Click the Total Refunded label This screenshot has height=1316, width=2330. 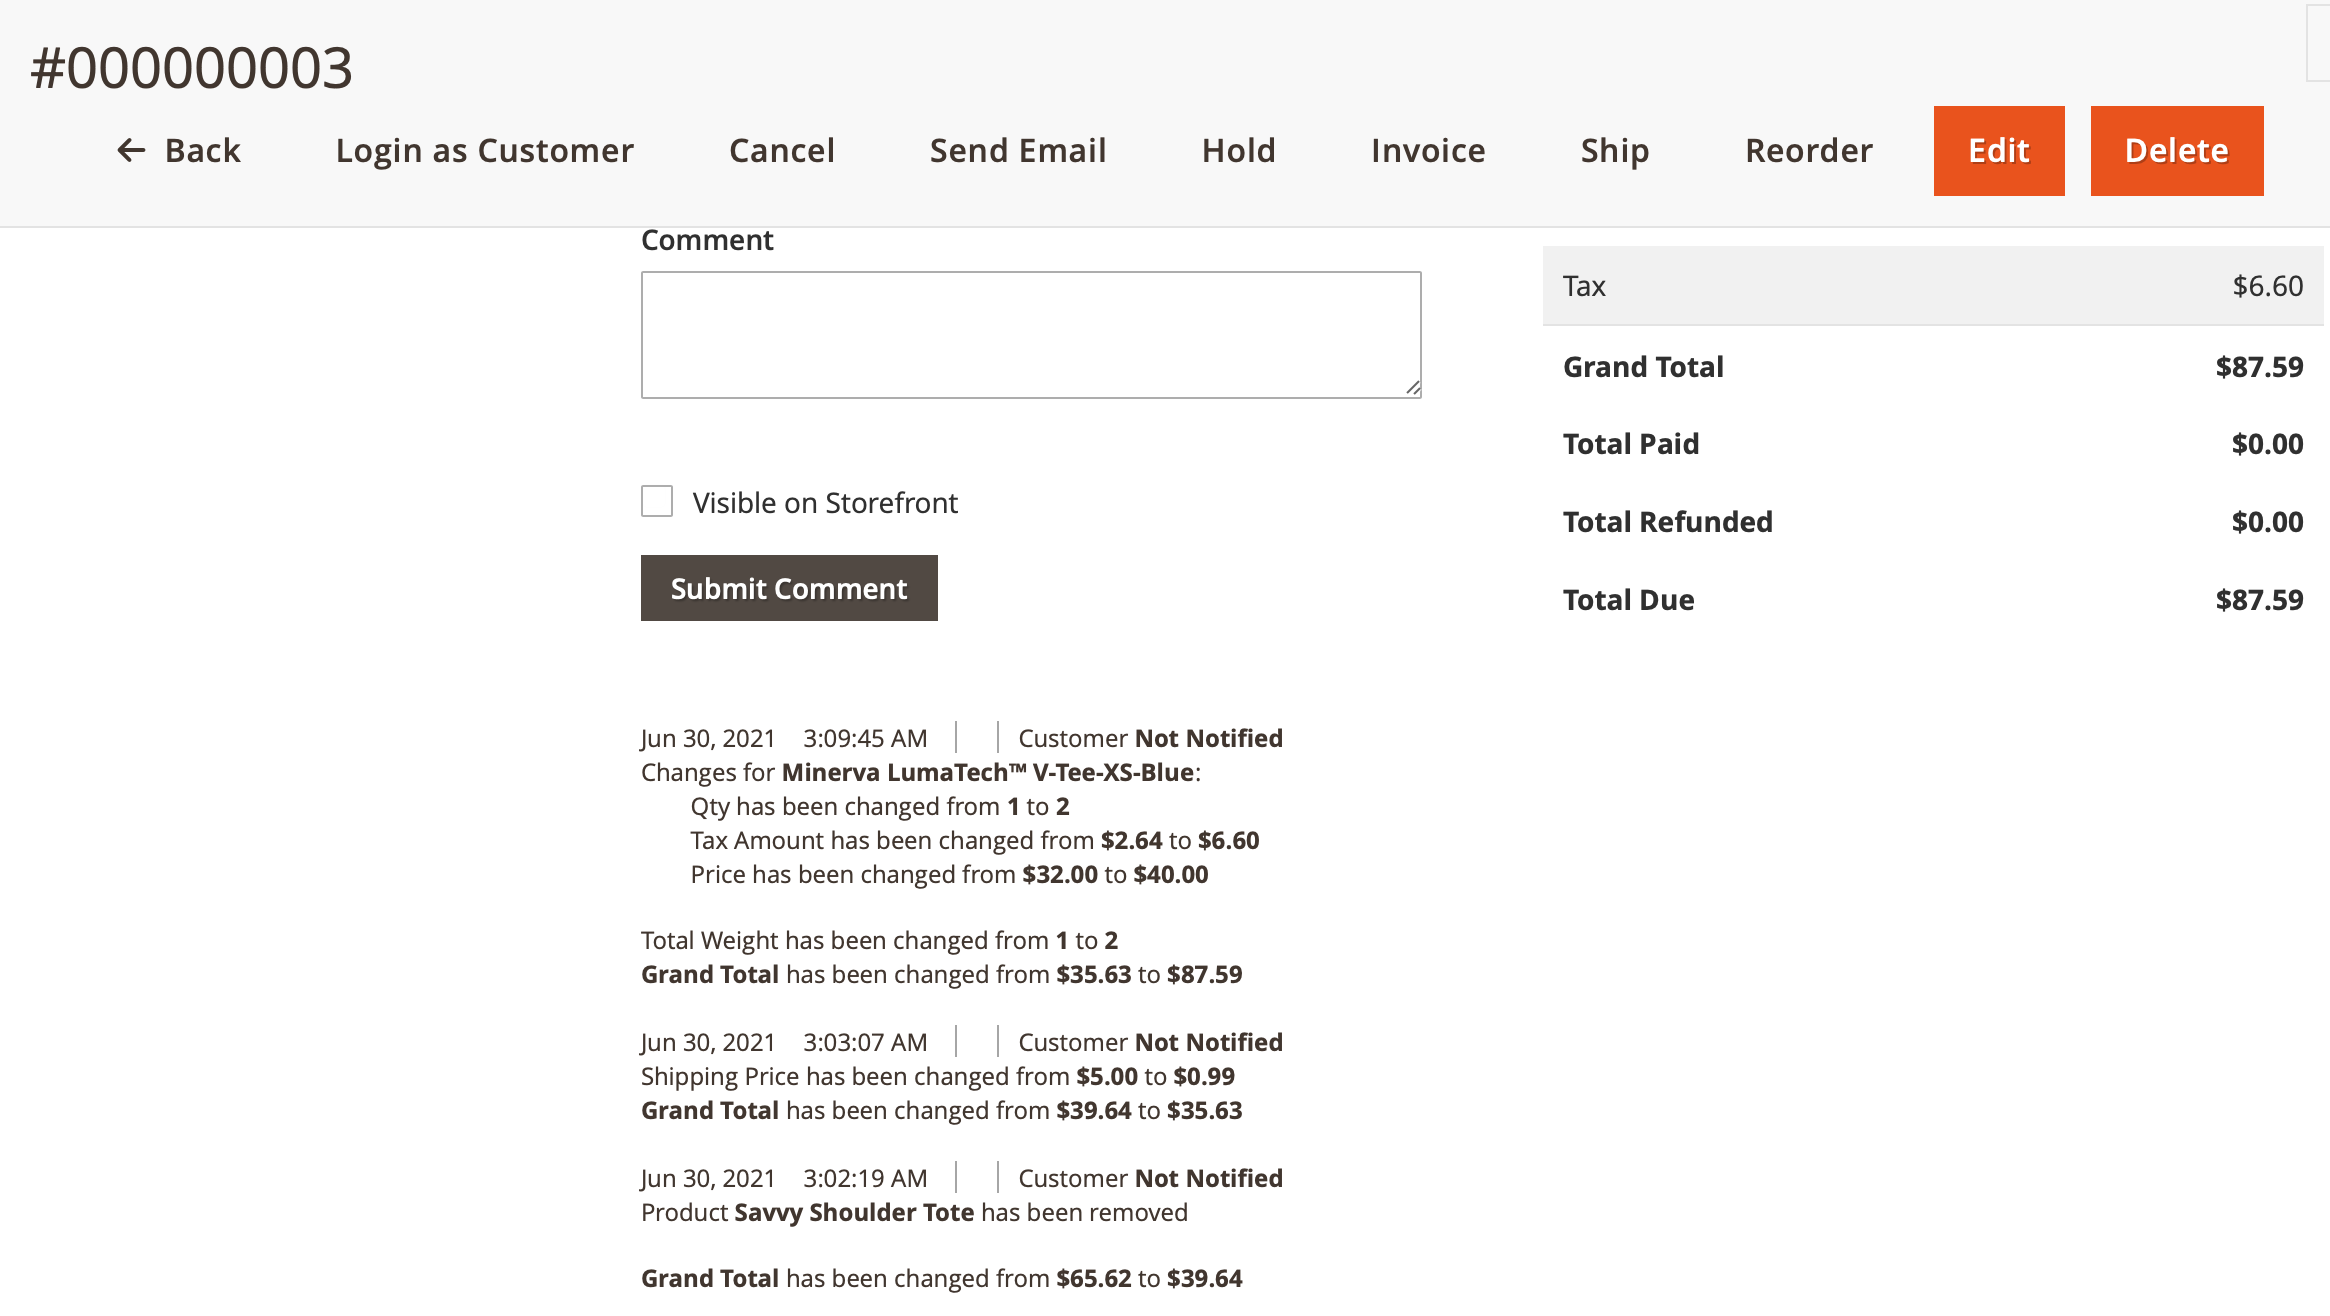(1668, 522)
